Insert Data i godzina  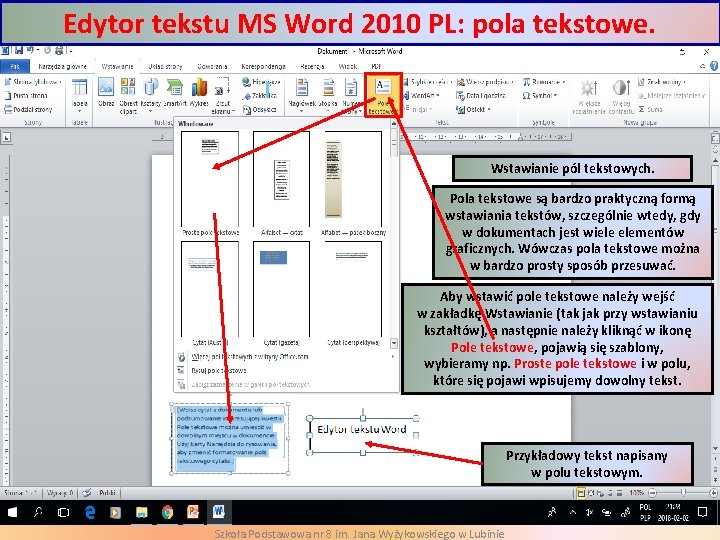tap(481, 96)
